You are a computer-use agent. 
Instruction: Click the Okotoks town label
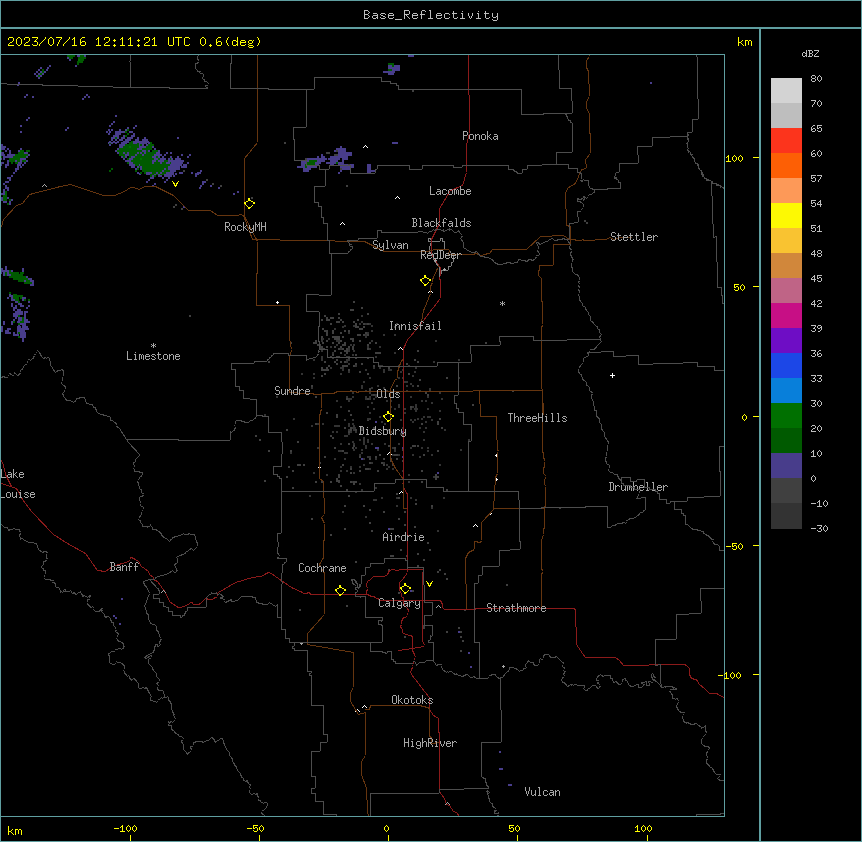[x=412, y=700]
